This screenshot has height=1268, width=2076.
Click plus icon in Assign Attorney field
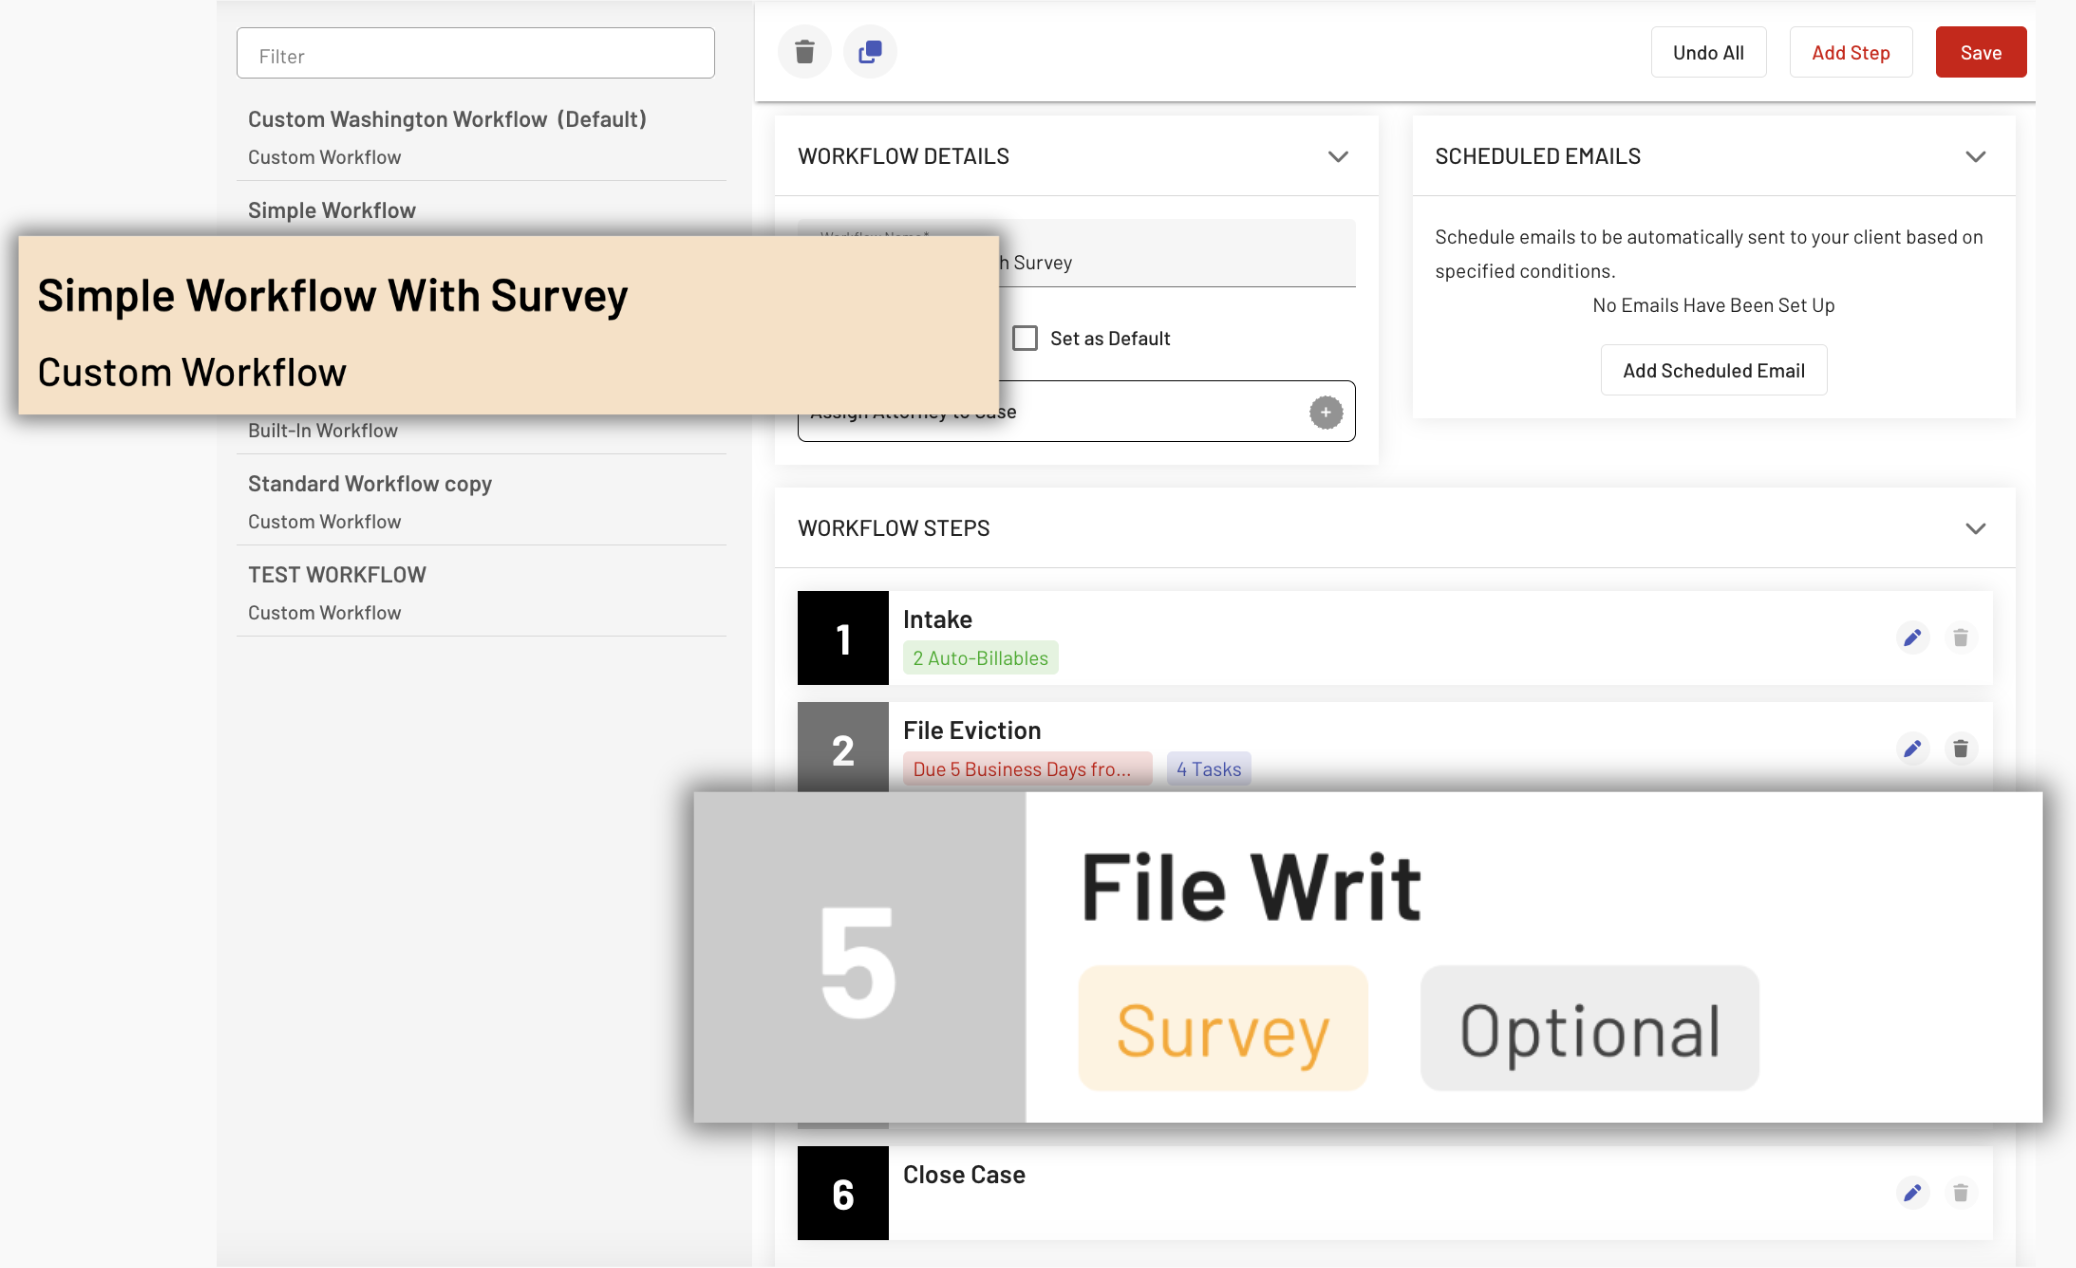(1326, 412)
